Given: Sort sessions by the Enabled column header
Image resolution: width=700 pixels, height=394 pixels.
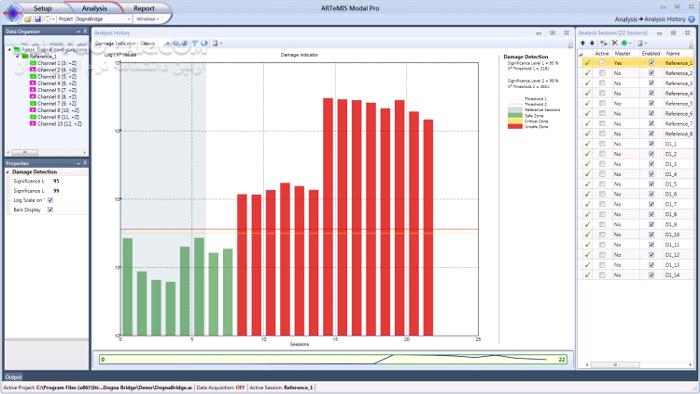Looking at the screenshot, I should pos(651,53).
